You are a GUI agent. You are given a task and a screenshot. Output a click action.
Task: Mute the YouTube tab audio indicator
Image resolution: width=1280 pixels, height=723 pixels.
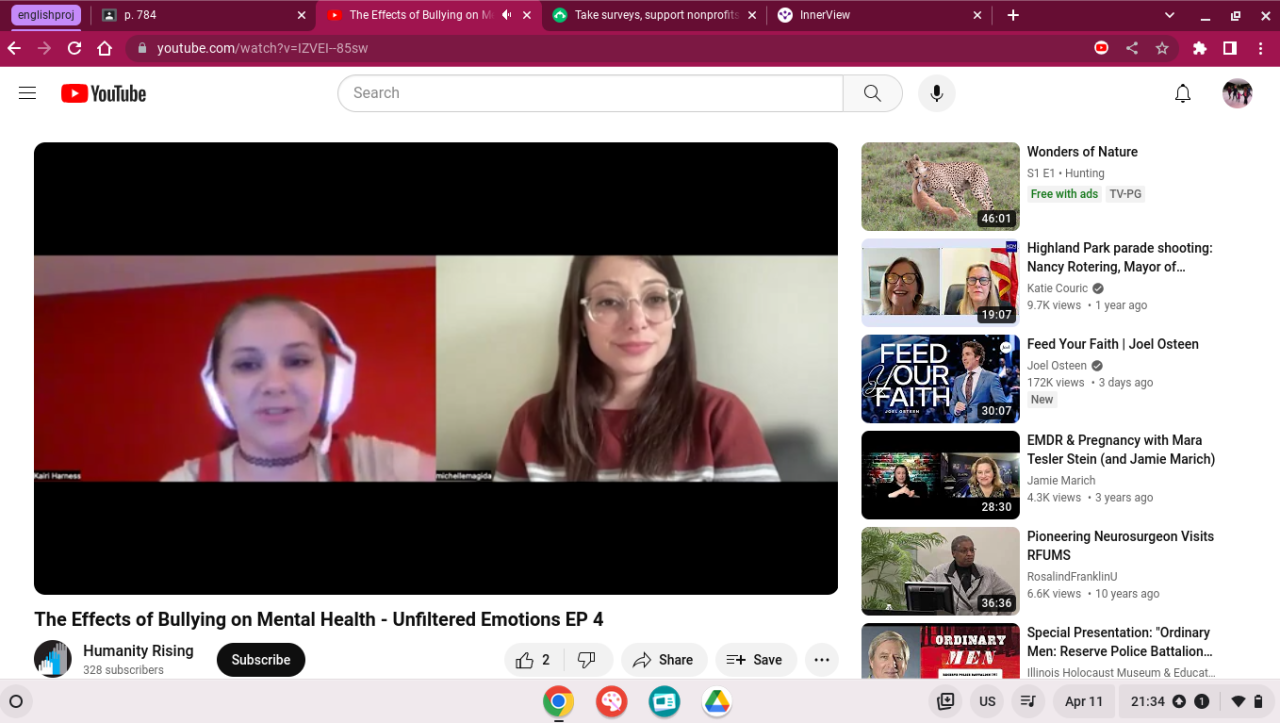pos(506,15)
